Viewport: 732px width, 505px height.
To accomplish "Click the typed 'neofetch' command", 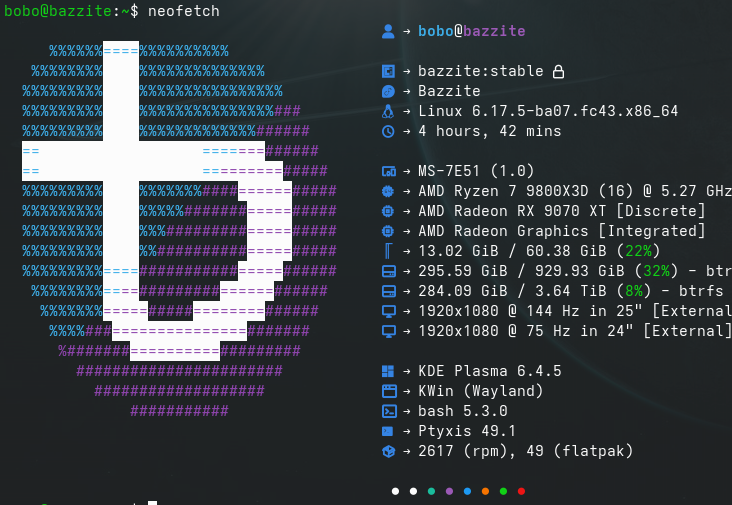I will [x=183, y=11].
